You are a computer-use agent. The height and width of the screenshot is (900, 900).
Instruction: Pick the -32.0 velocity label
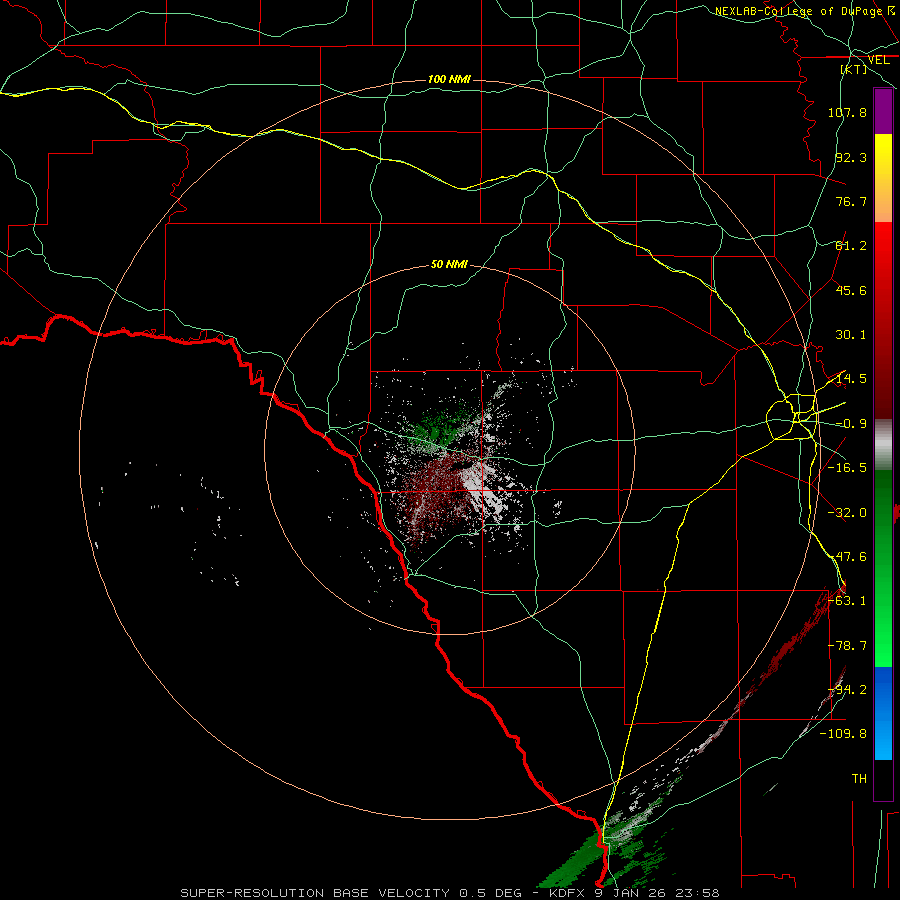(847, 513)
